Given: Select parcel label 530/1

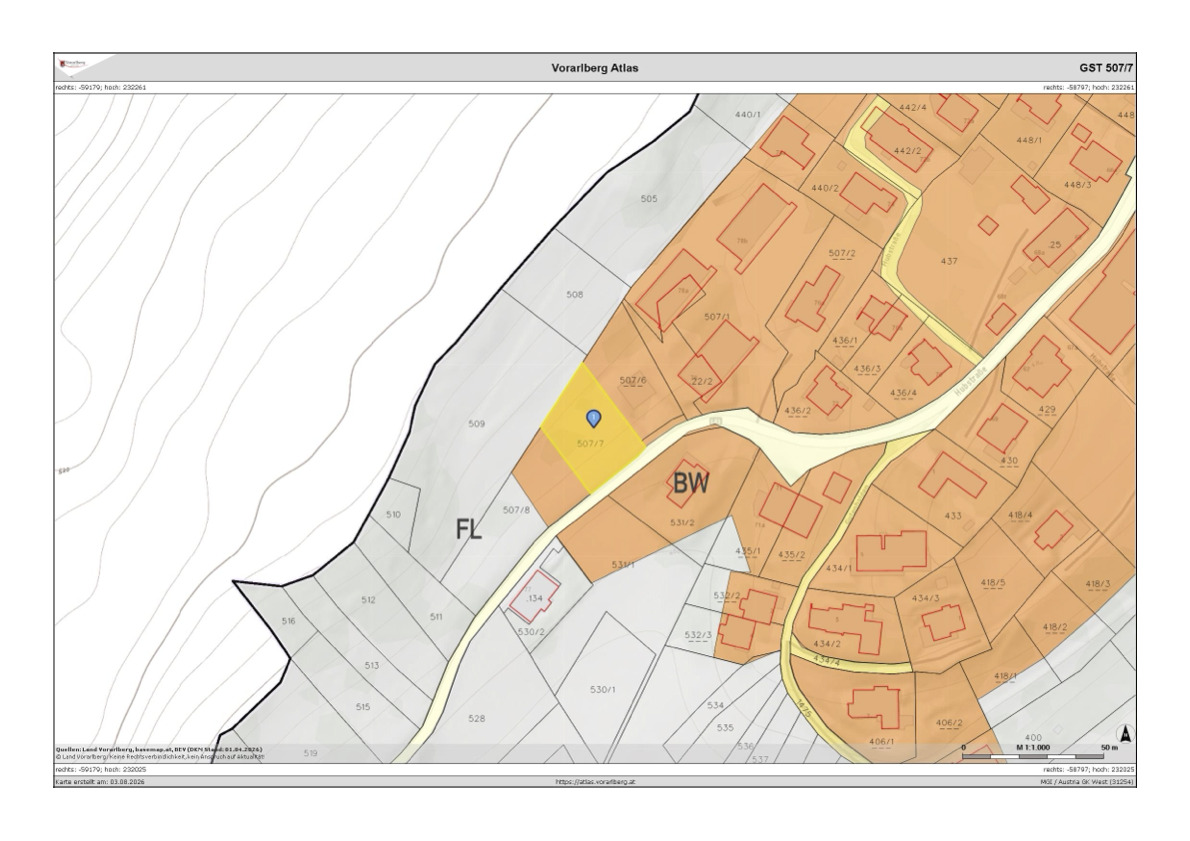Looking at the screenshot, I should pyautogui.click(x=603, y=689).
